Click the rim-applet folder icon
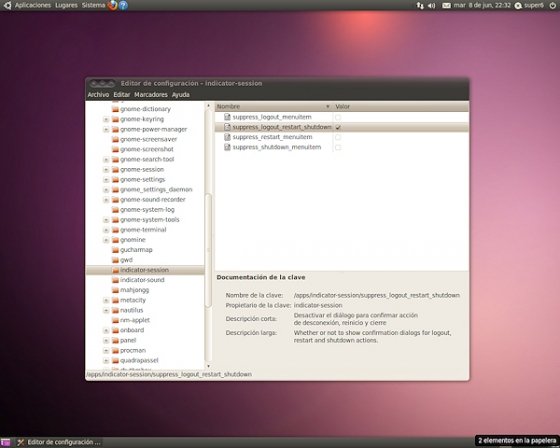The height and width of the screenshot is (448, 560). 115,320
